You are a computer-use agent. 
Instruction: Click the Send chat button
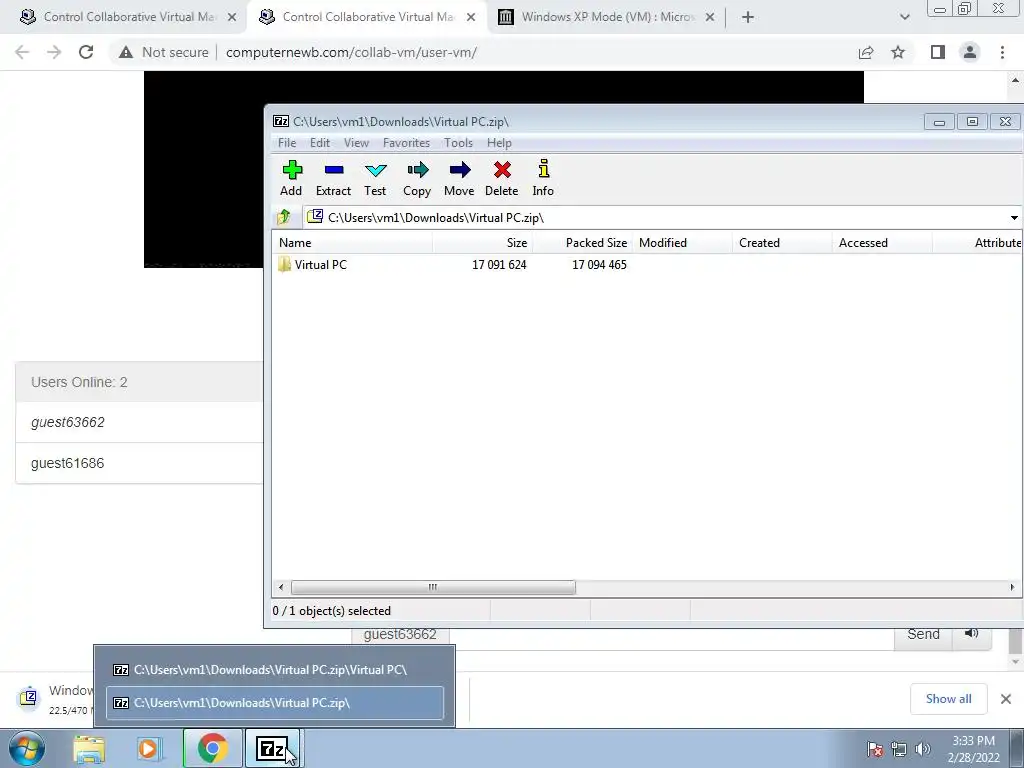923,634
